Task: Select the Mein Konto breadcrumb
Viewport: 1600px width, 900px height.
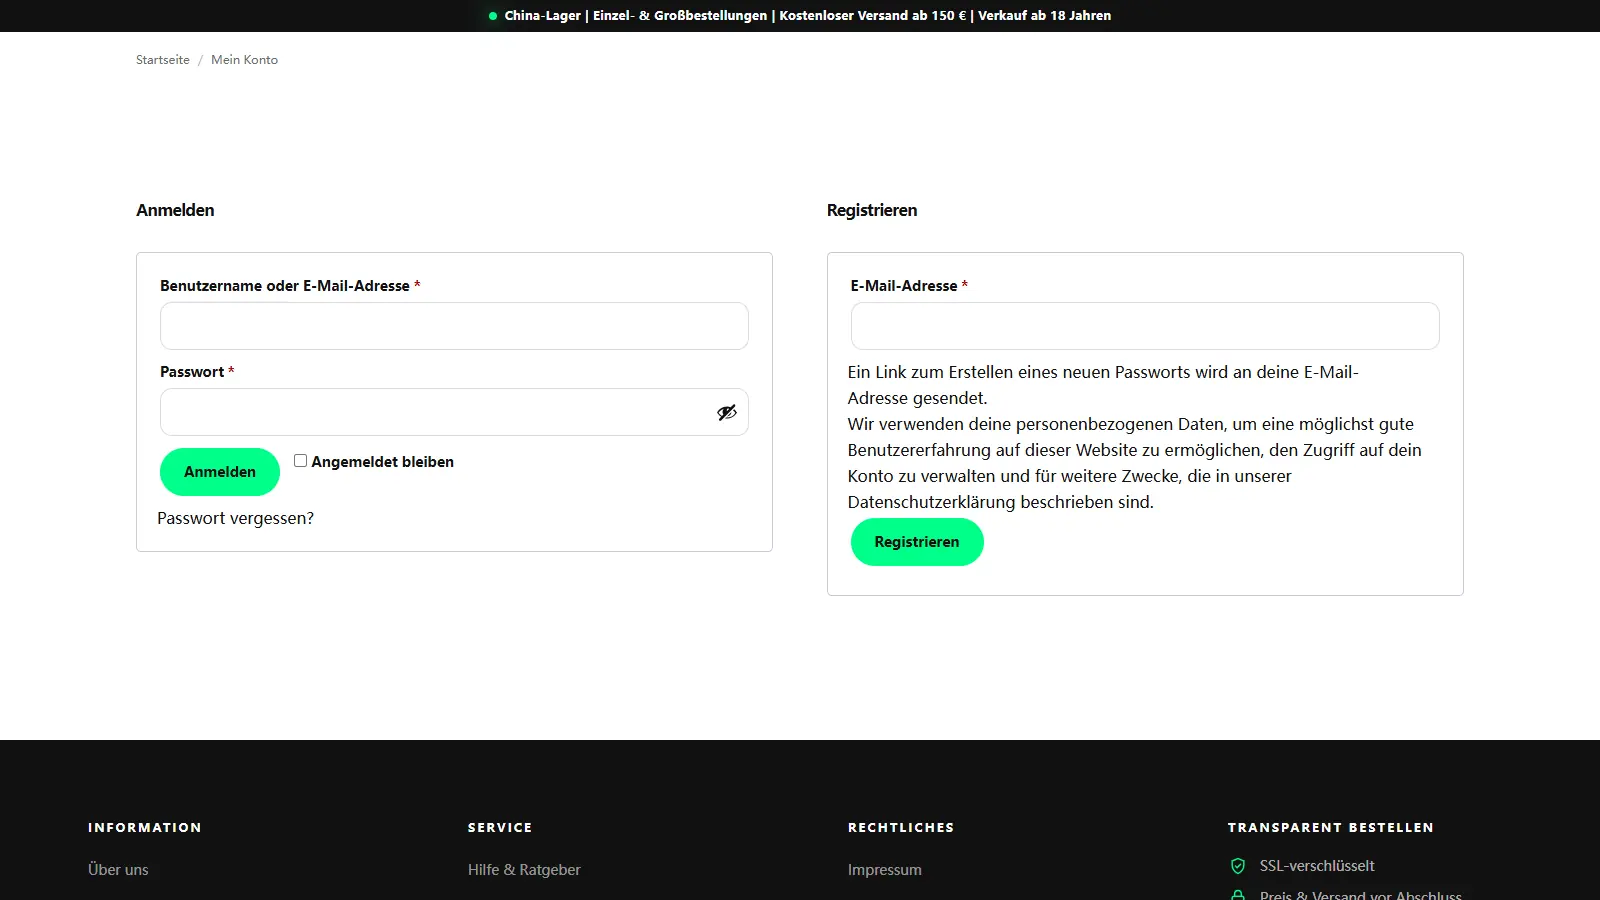Action: click(244, 60)
